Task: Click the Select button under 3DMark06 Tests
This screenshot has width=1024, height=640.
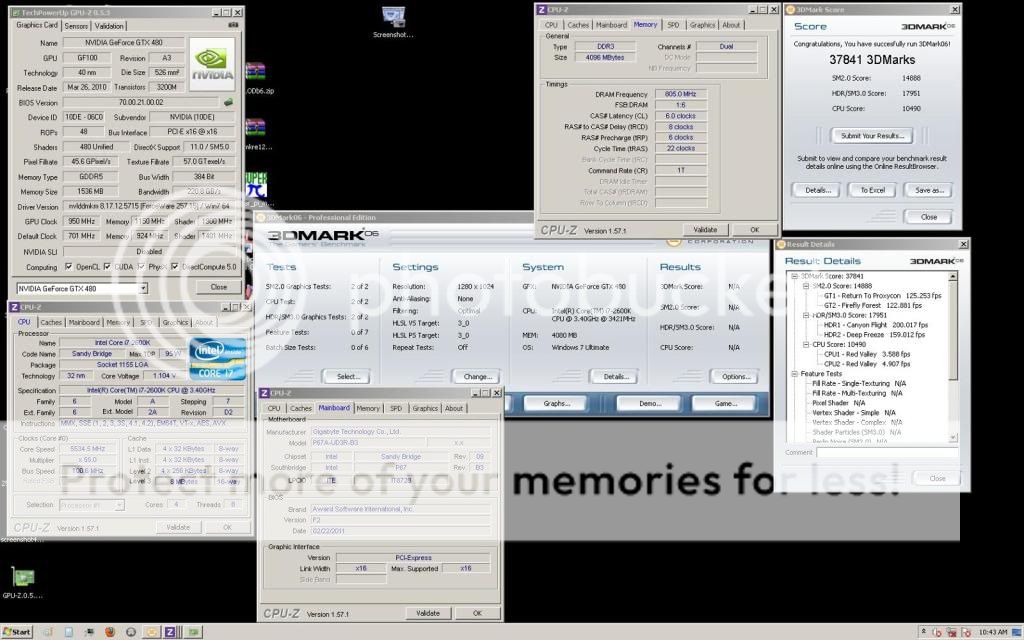Action: click(x=348, y=377)
